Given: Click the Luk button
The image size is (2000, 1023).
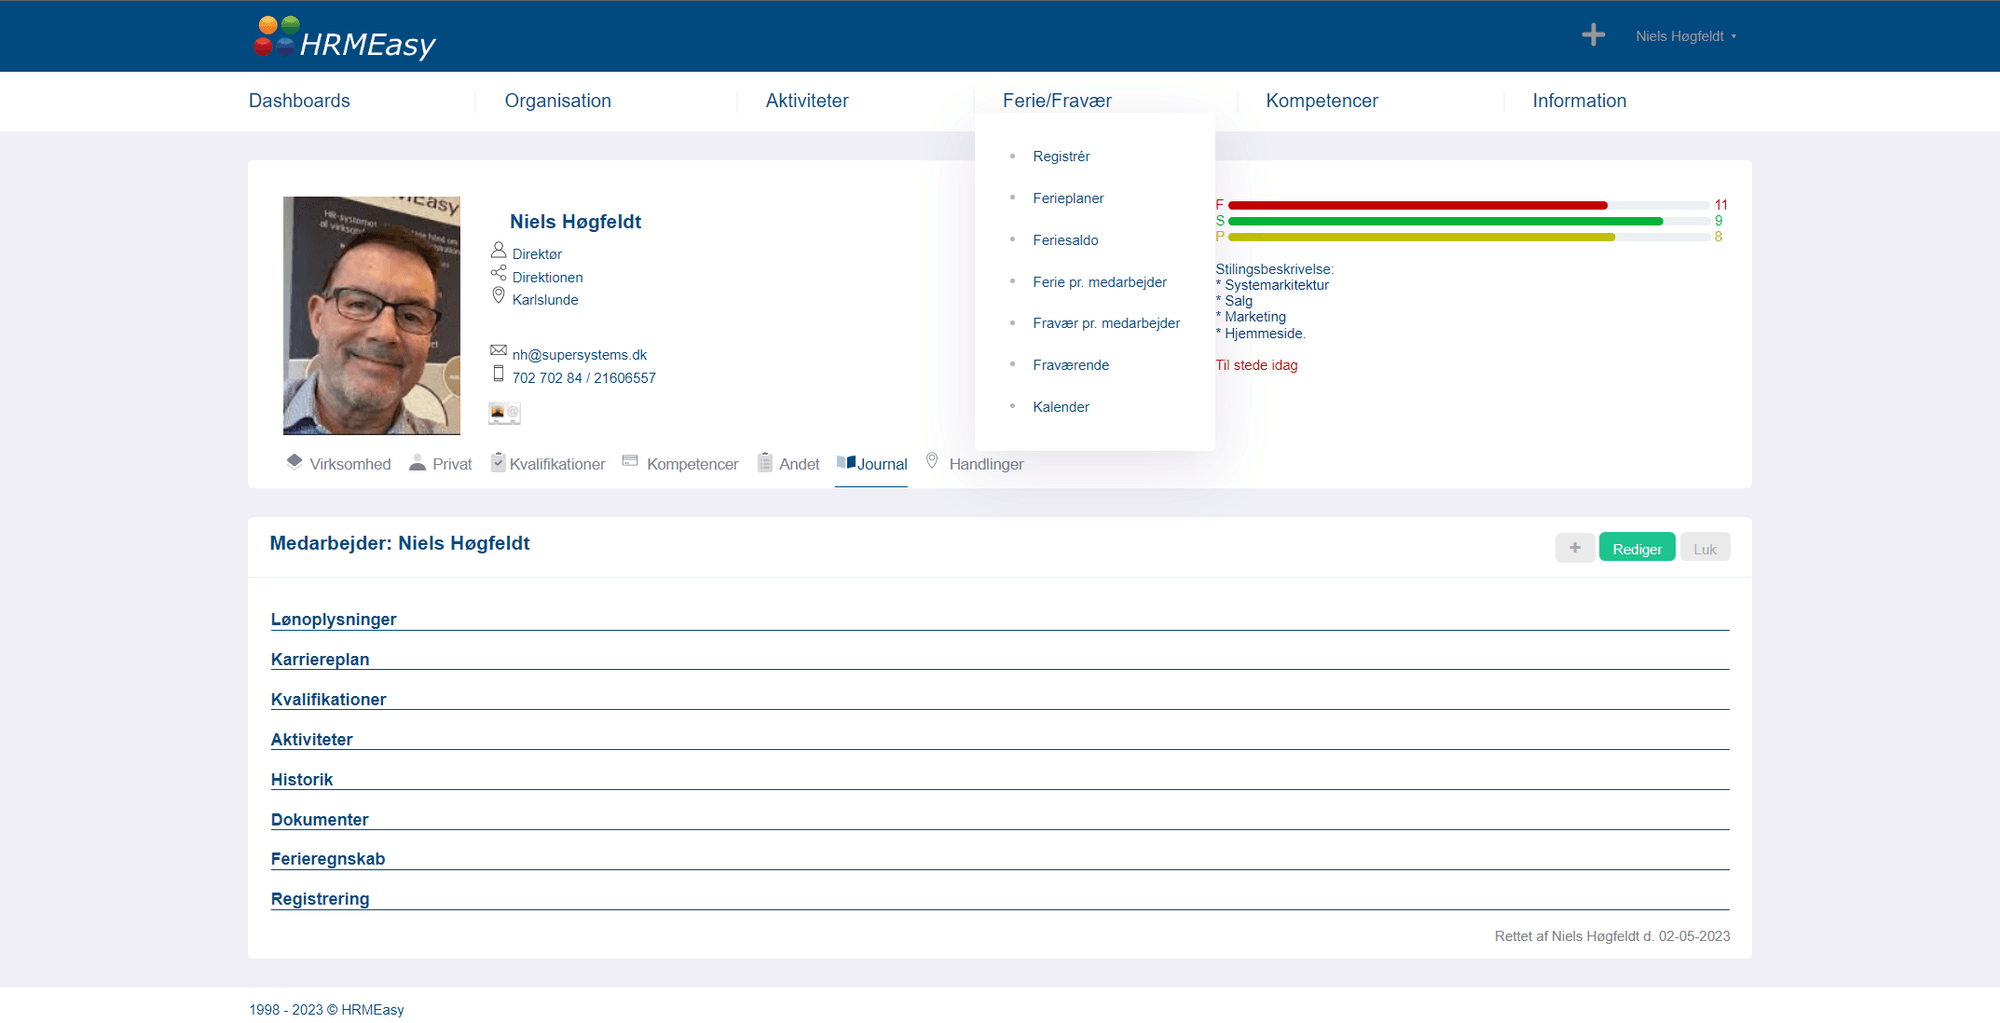Looking at the screenshot, I should coord(1705,548).
